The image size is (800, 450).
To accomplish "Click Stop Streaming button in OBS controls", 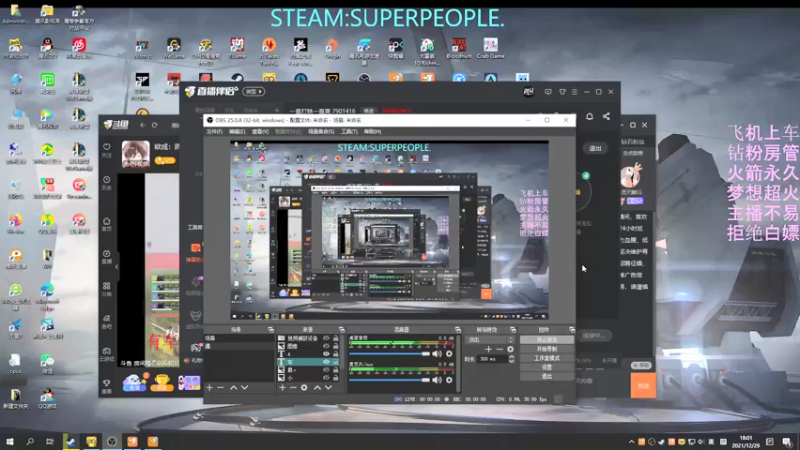I will pyautogui.click(x=546, y=340).
